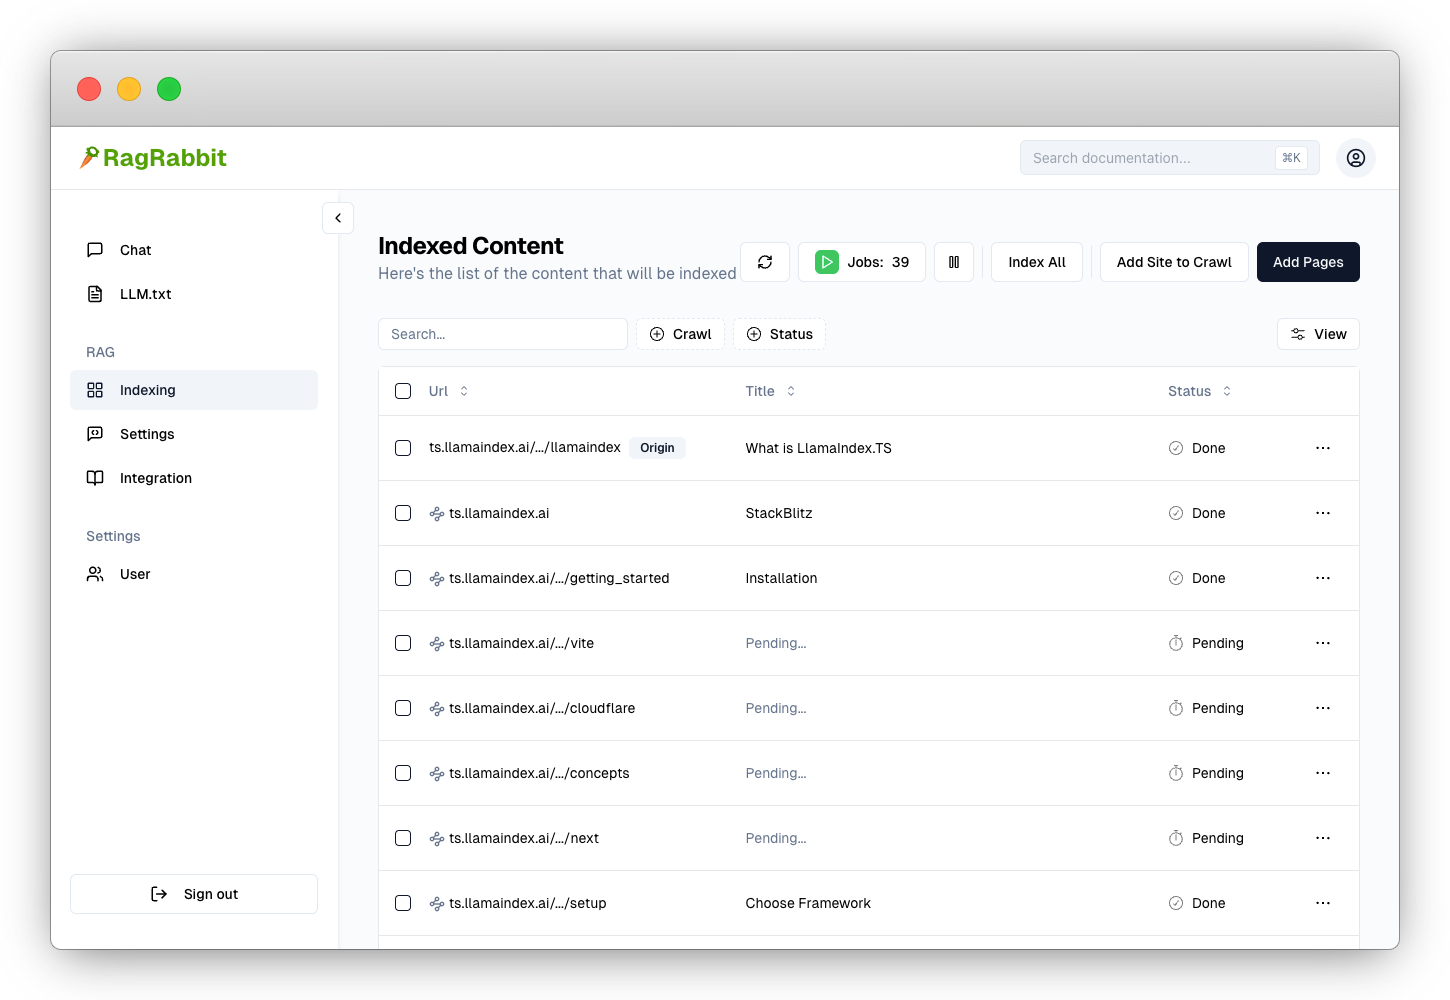1450x1000 pixels.
Task: Check the llamaindex Origin row checkbox
Action: tap(403, 448)
